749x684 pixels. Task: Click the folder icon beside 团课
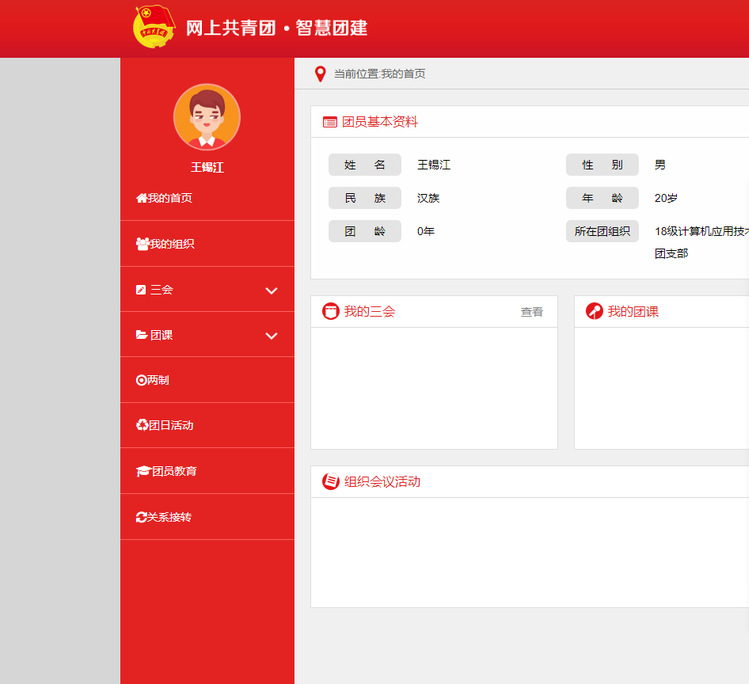(x=141, y=335)
